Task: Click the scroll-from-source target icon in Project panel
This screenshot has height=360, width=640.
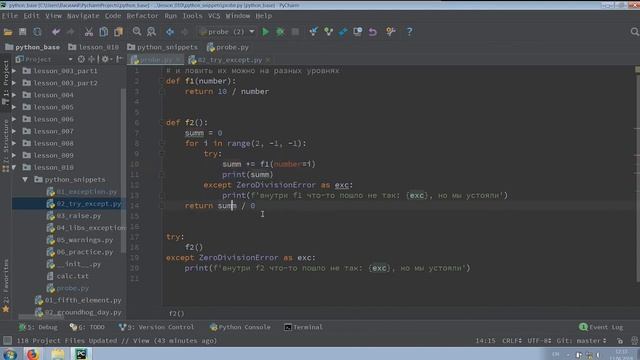Action: (81, 59)
